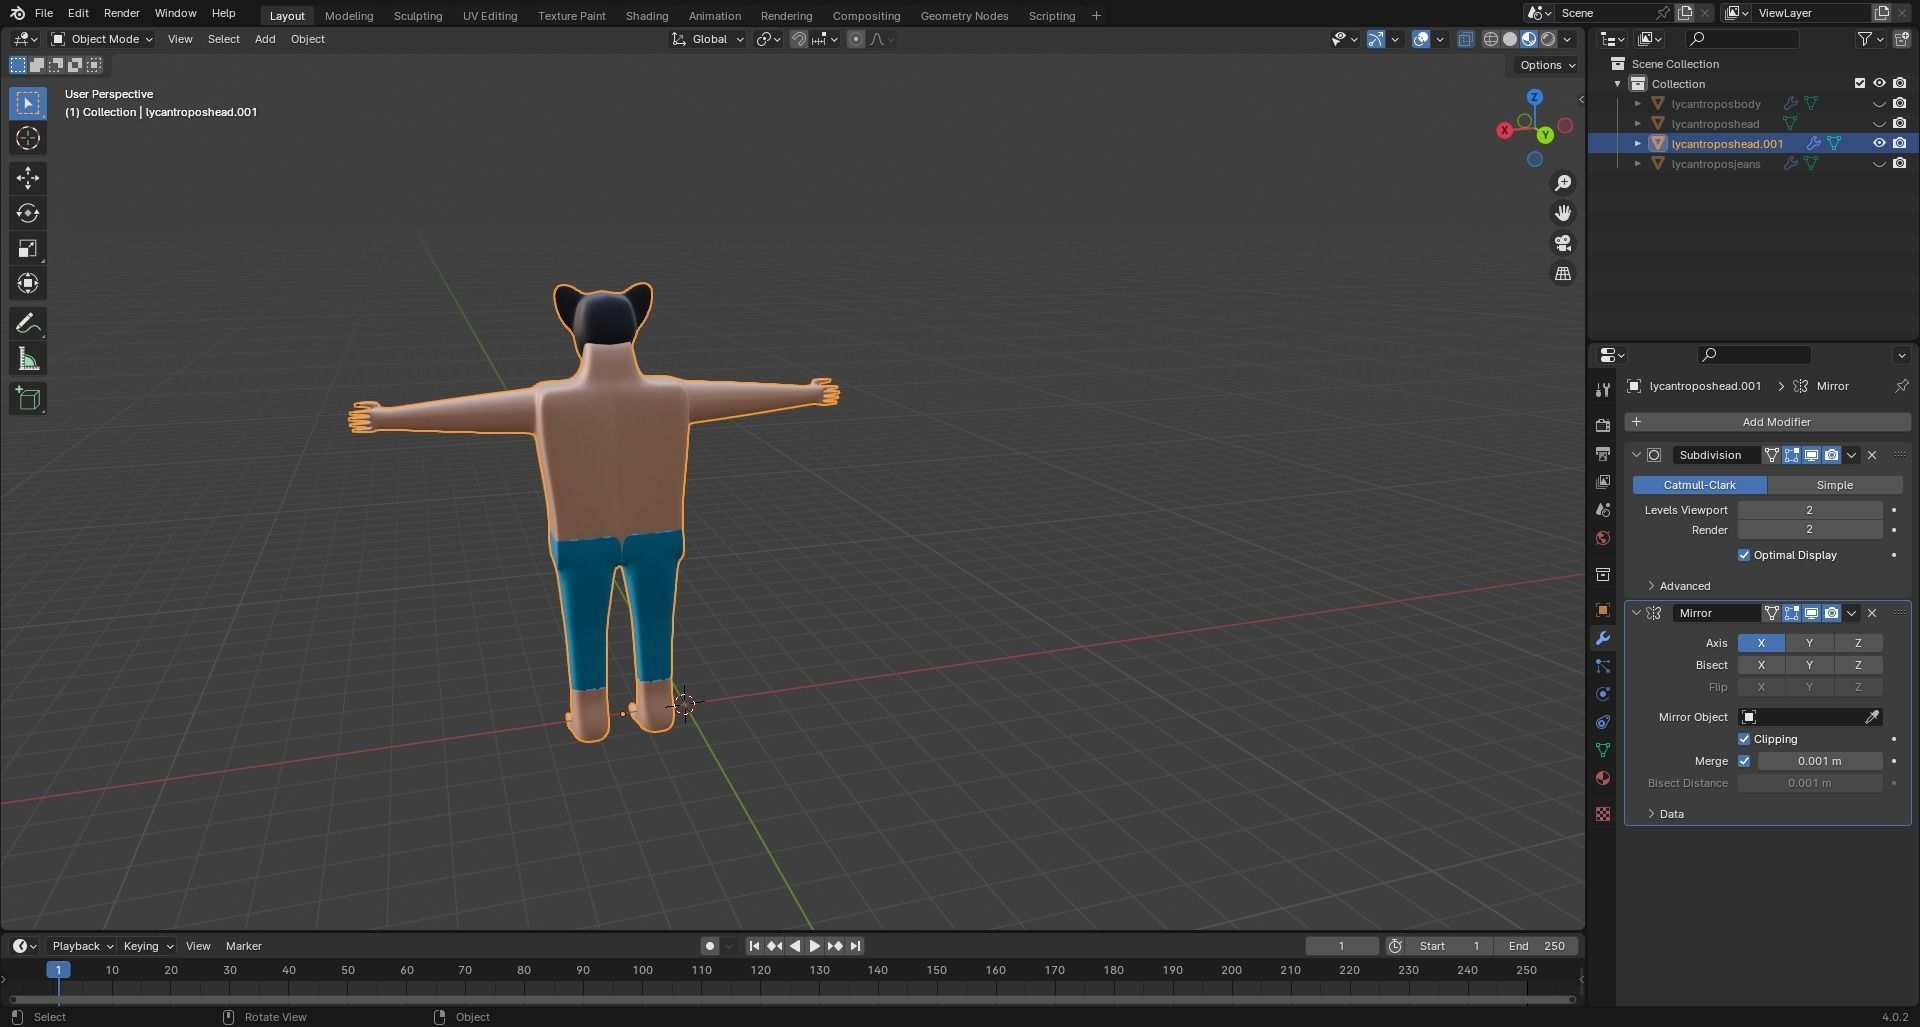Click the pan view hand icon

(1563, 213)
